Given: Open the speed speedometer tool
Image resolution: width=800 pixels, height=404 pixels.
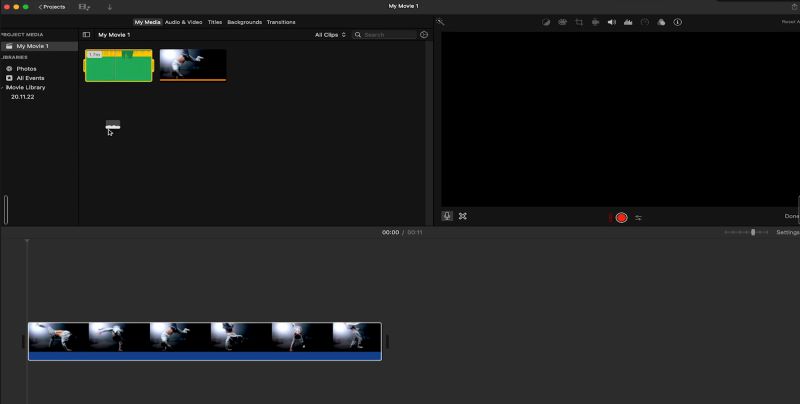Looking at the screenshot, I should [645, 22].
